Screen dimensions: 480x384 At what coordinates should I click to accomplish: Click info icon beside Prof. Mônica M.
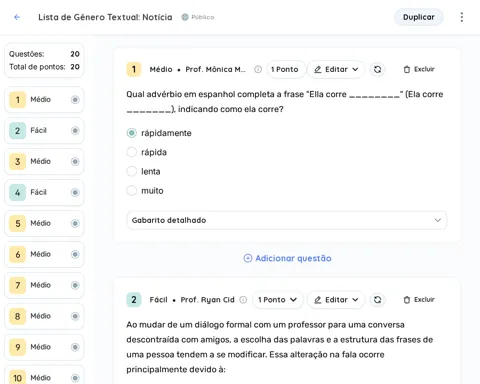(258, 69)
